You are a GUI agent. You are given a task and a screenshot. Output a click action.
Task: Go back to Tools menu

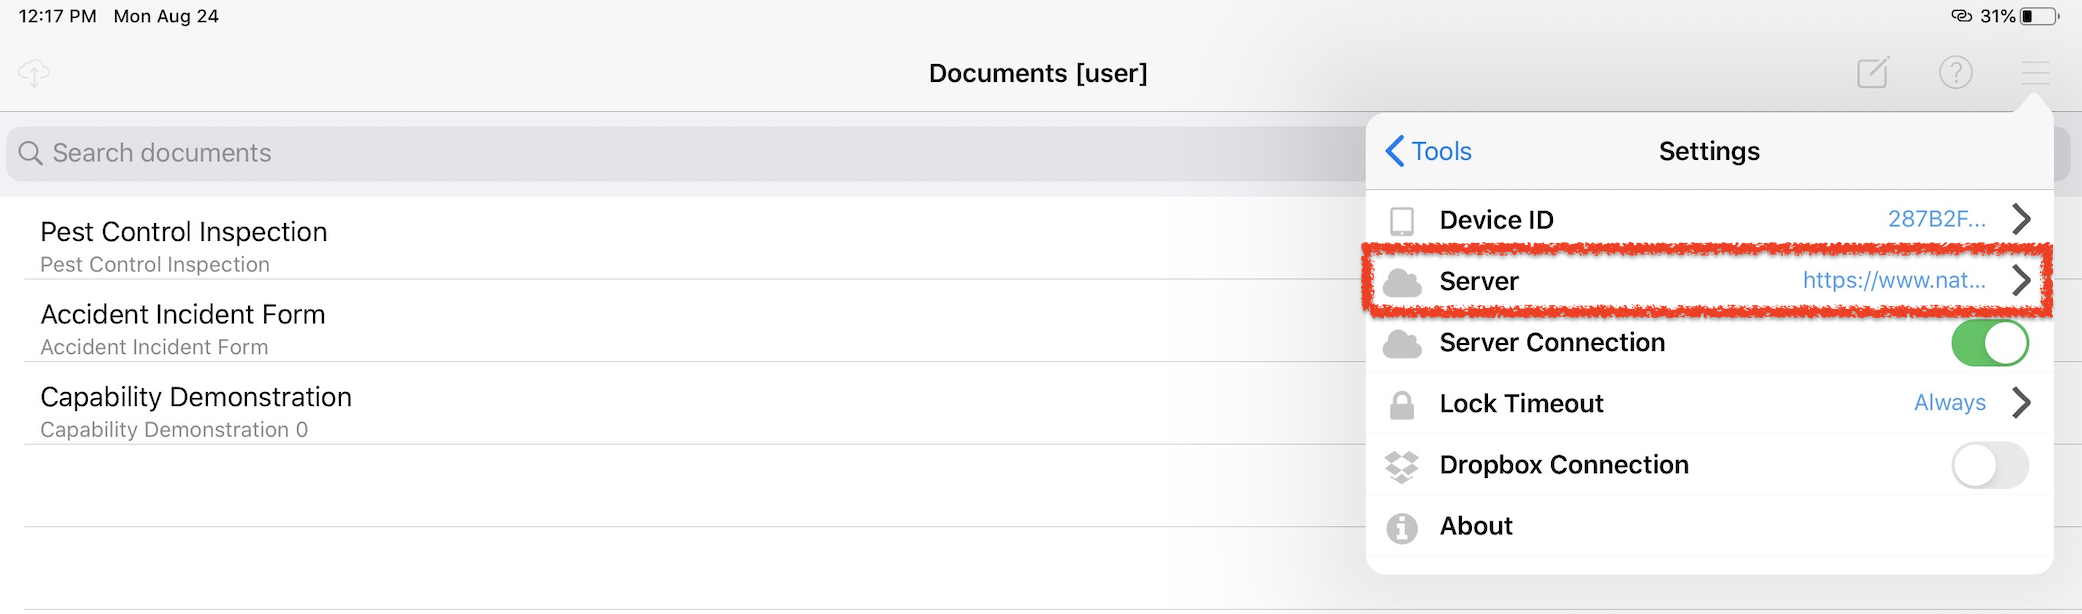pyautogui.click(x=1428, y=151)
